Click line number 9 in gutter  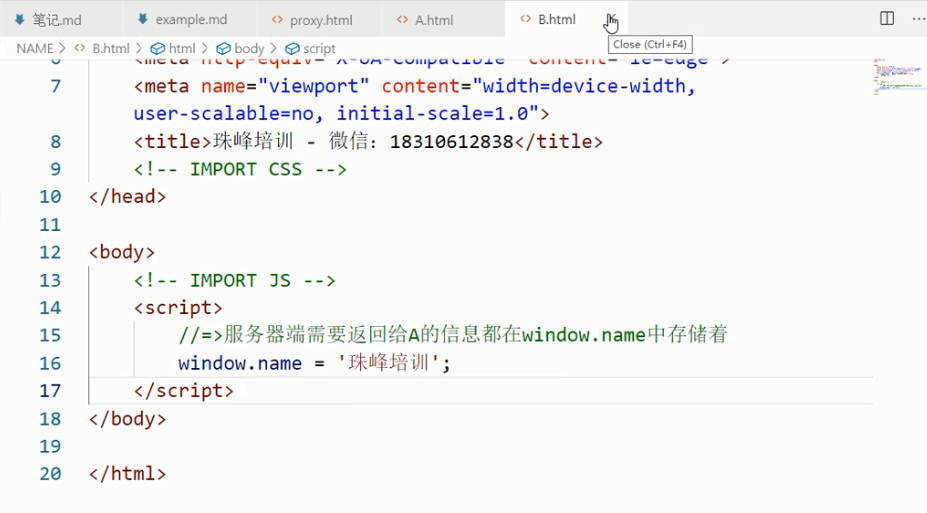[56, 170]
